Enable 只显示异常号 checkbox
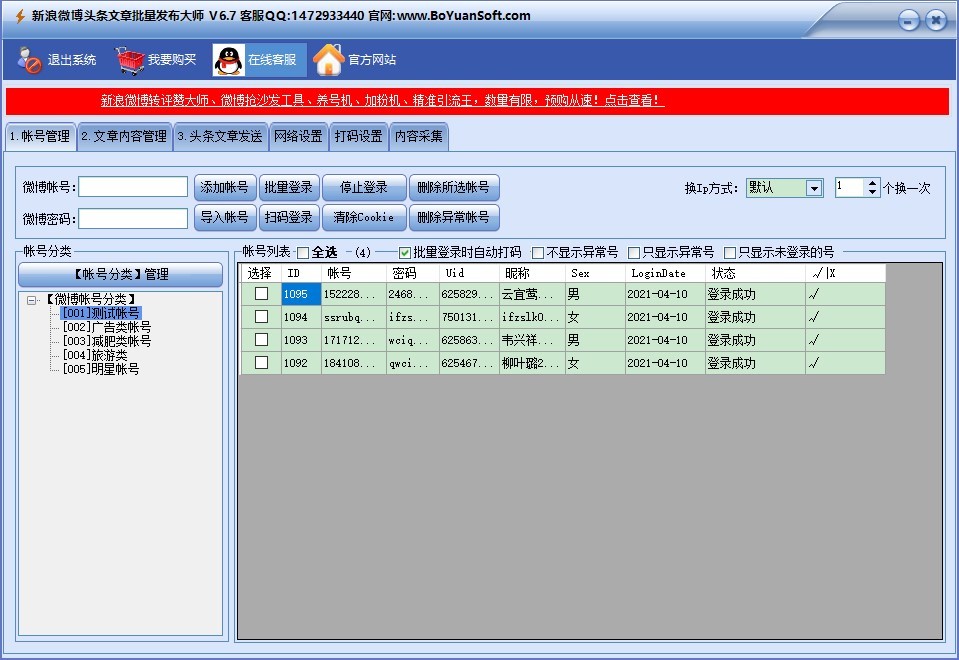The width and height of the screenshot is (959, 660). pyautogui.click(x=634, y=253)
